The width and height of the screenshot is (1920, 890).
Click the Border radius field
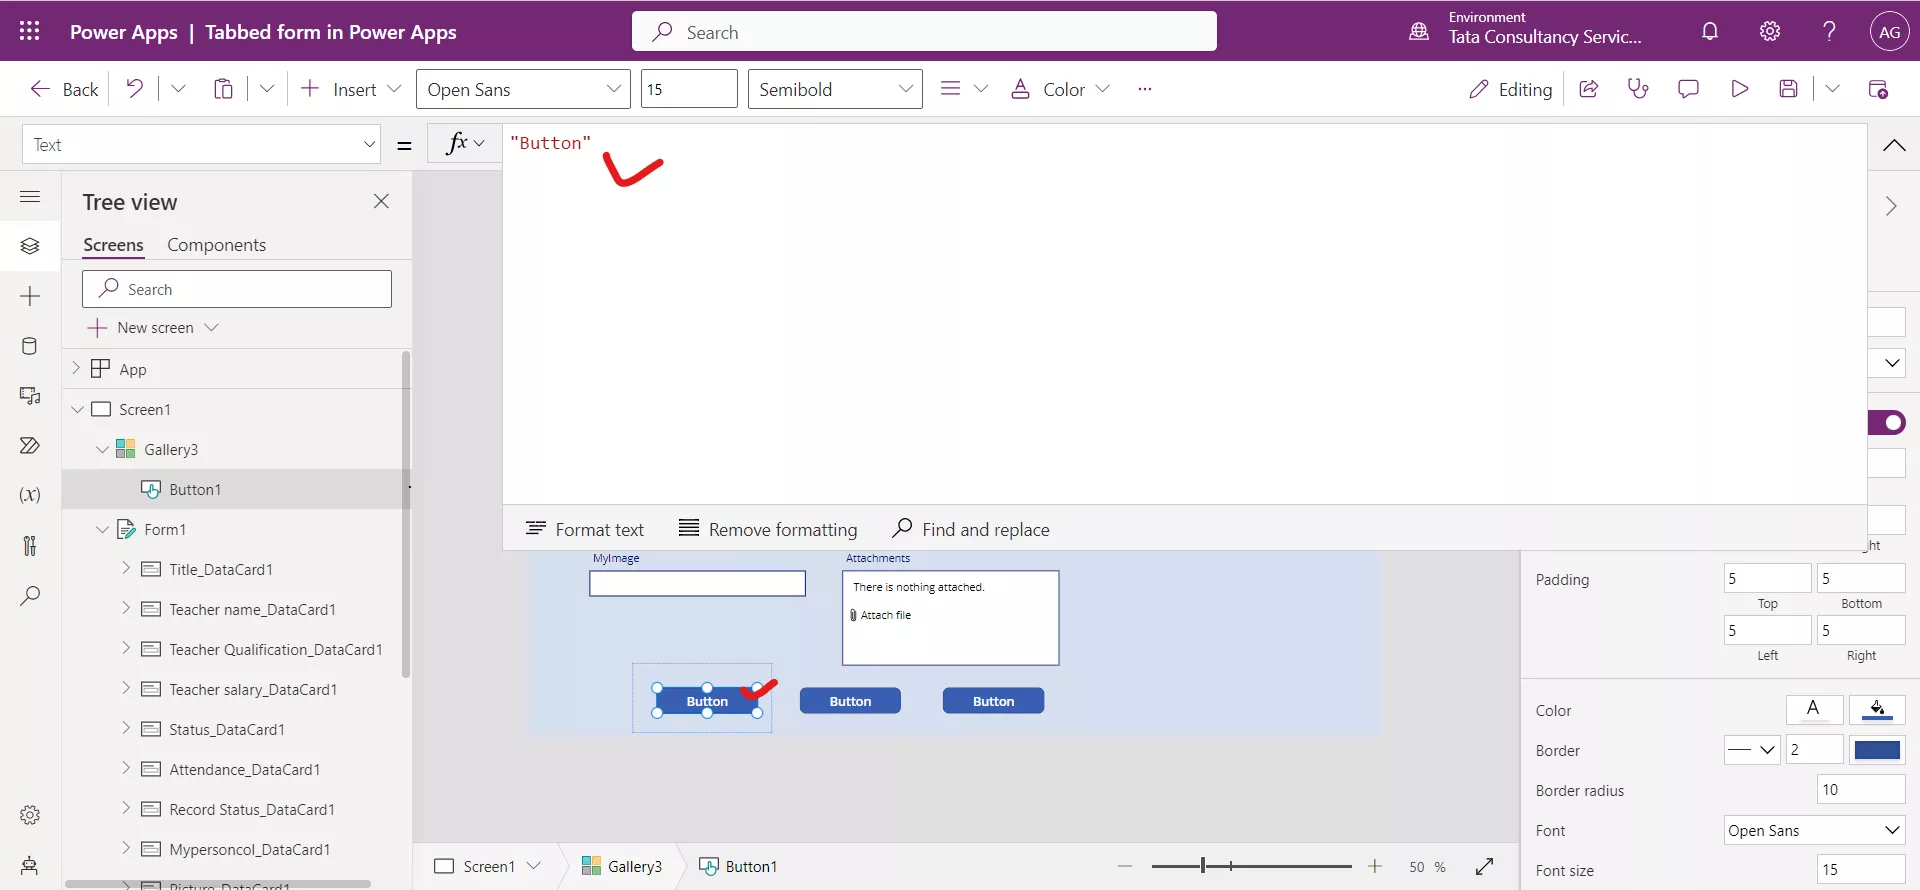click(1861, 789)
